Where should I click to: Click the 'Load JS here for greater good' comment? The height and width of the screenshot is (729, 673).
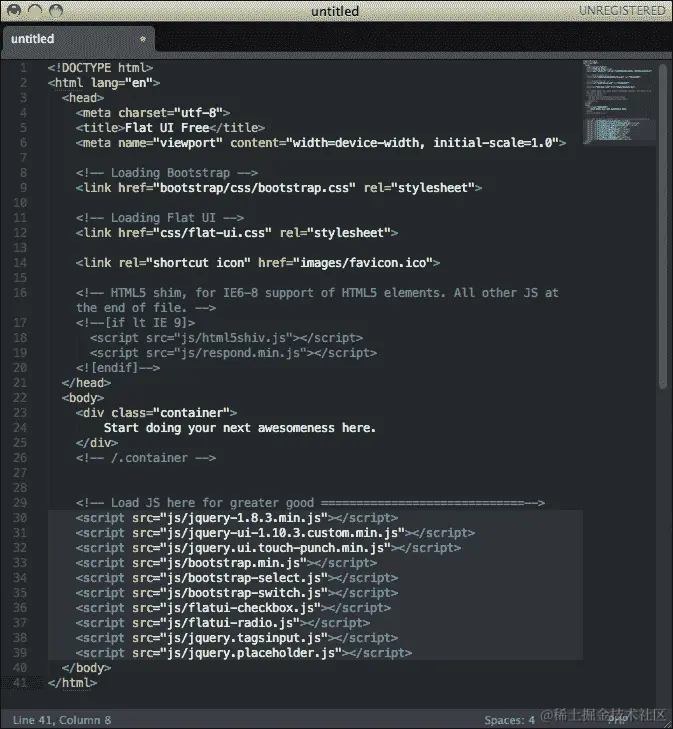[x=310, y=503]
